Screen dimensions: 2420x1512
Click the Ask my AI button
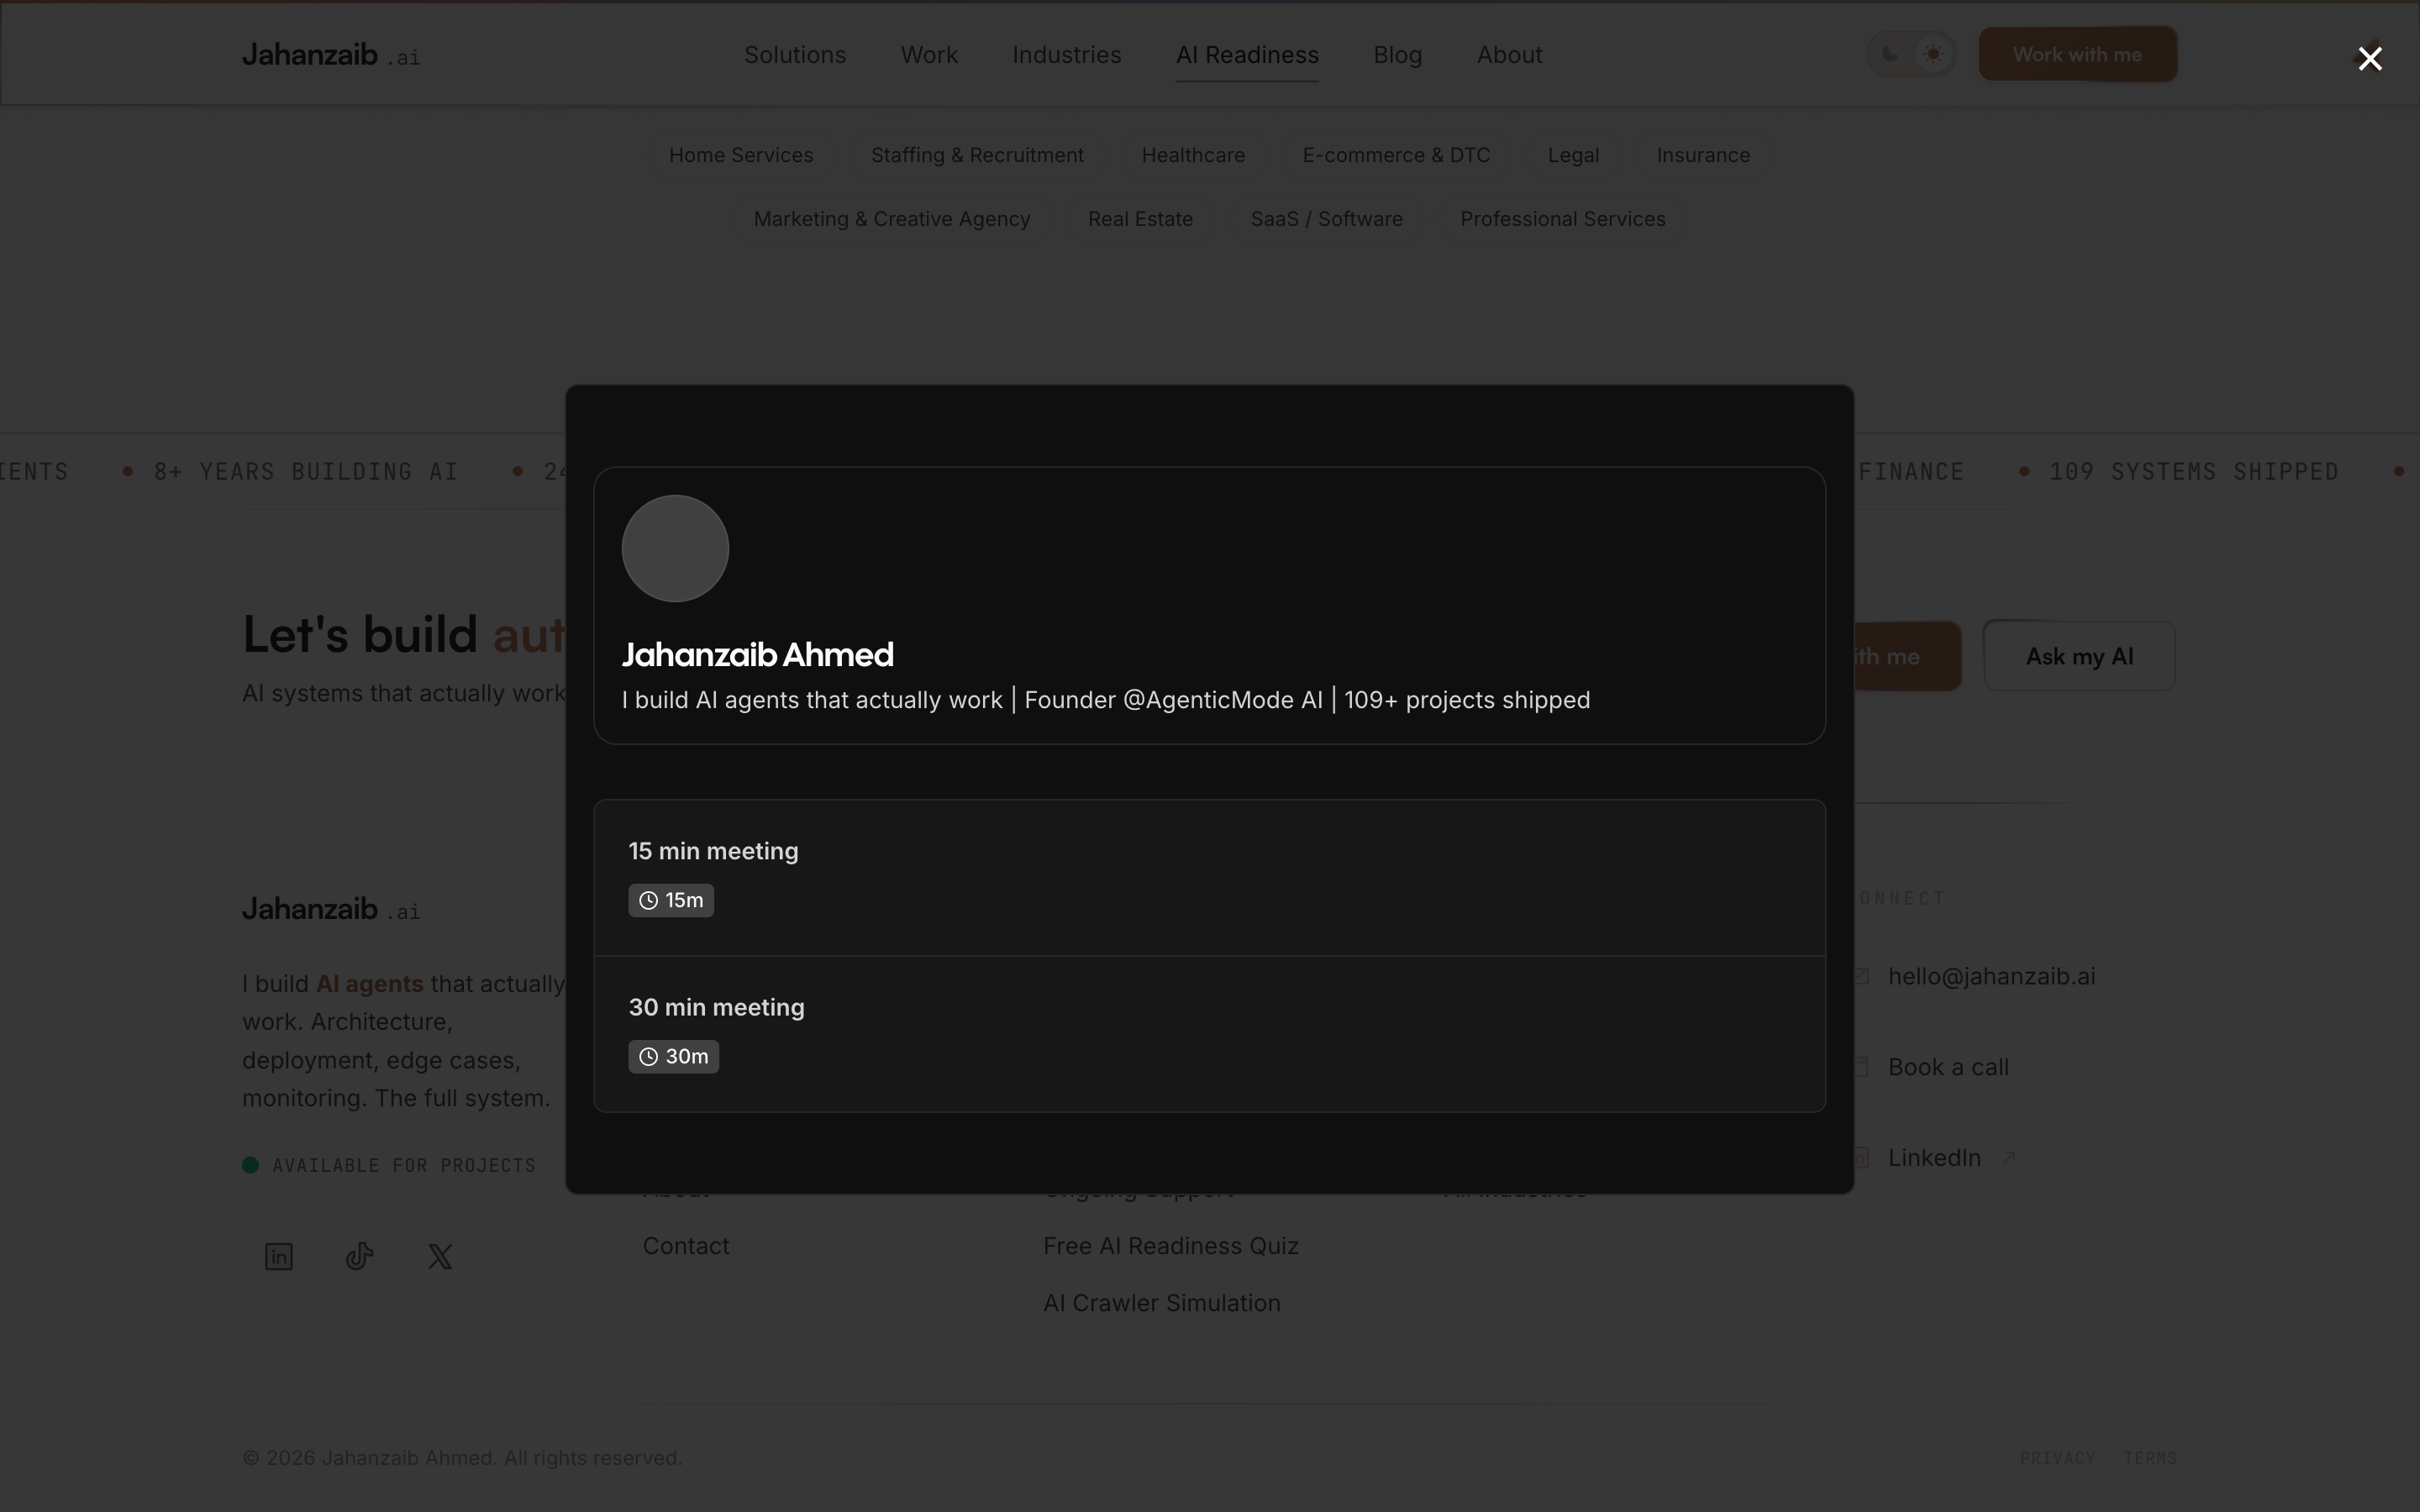coord(2079,656)
